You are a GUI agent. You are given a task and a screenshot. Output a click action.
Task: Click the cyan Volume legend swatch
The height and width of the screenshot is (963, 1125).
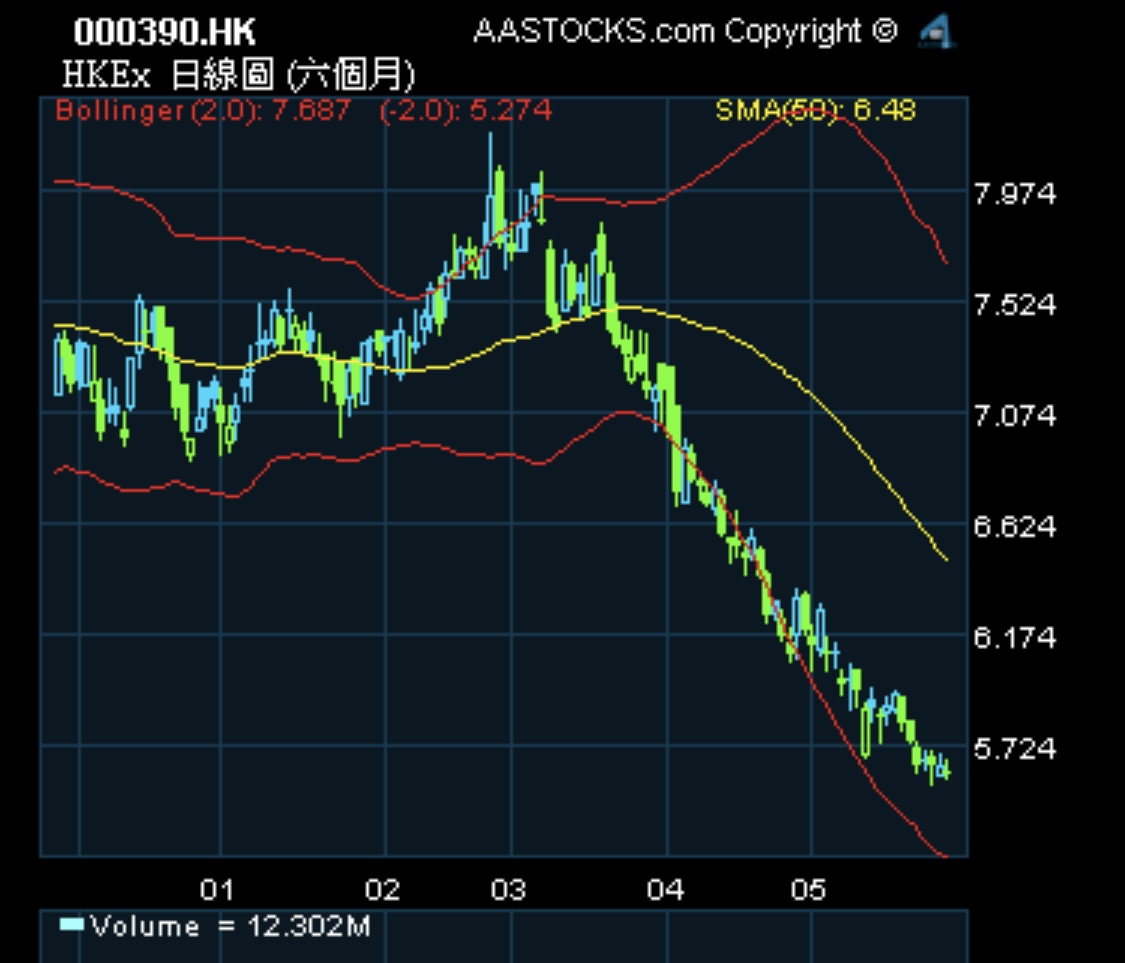pyautogui.click(x=71, y=924)
